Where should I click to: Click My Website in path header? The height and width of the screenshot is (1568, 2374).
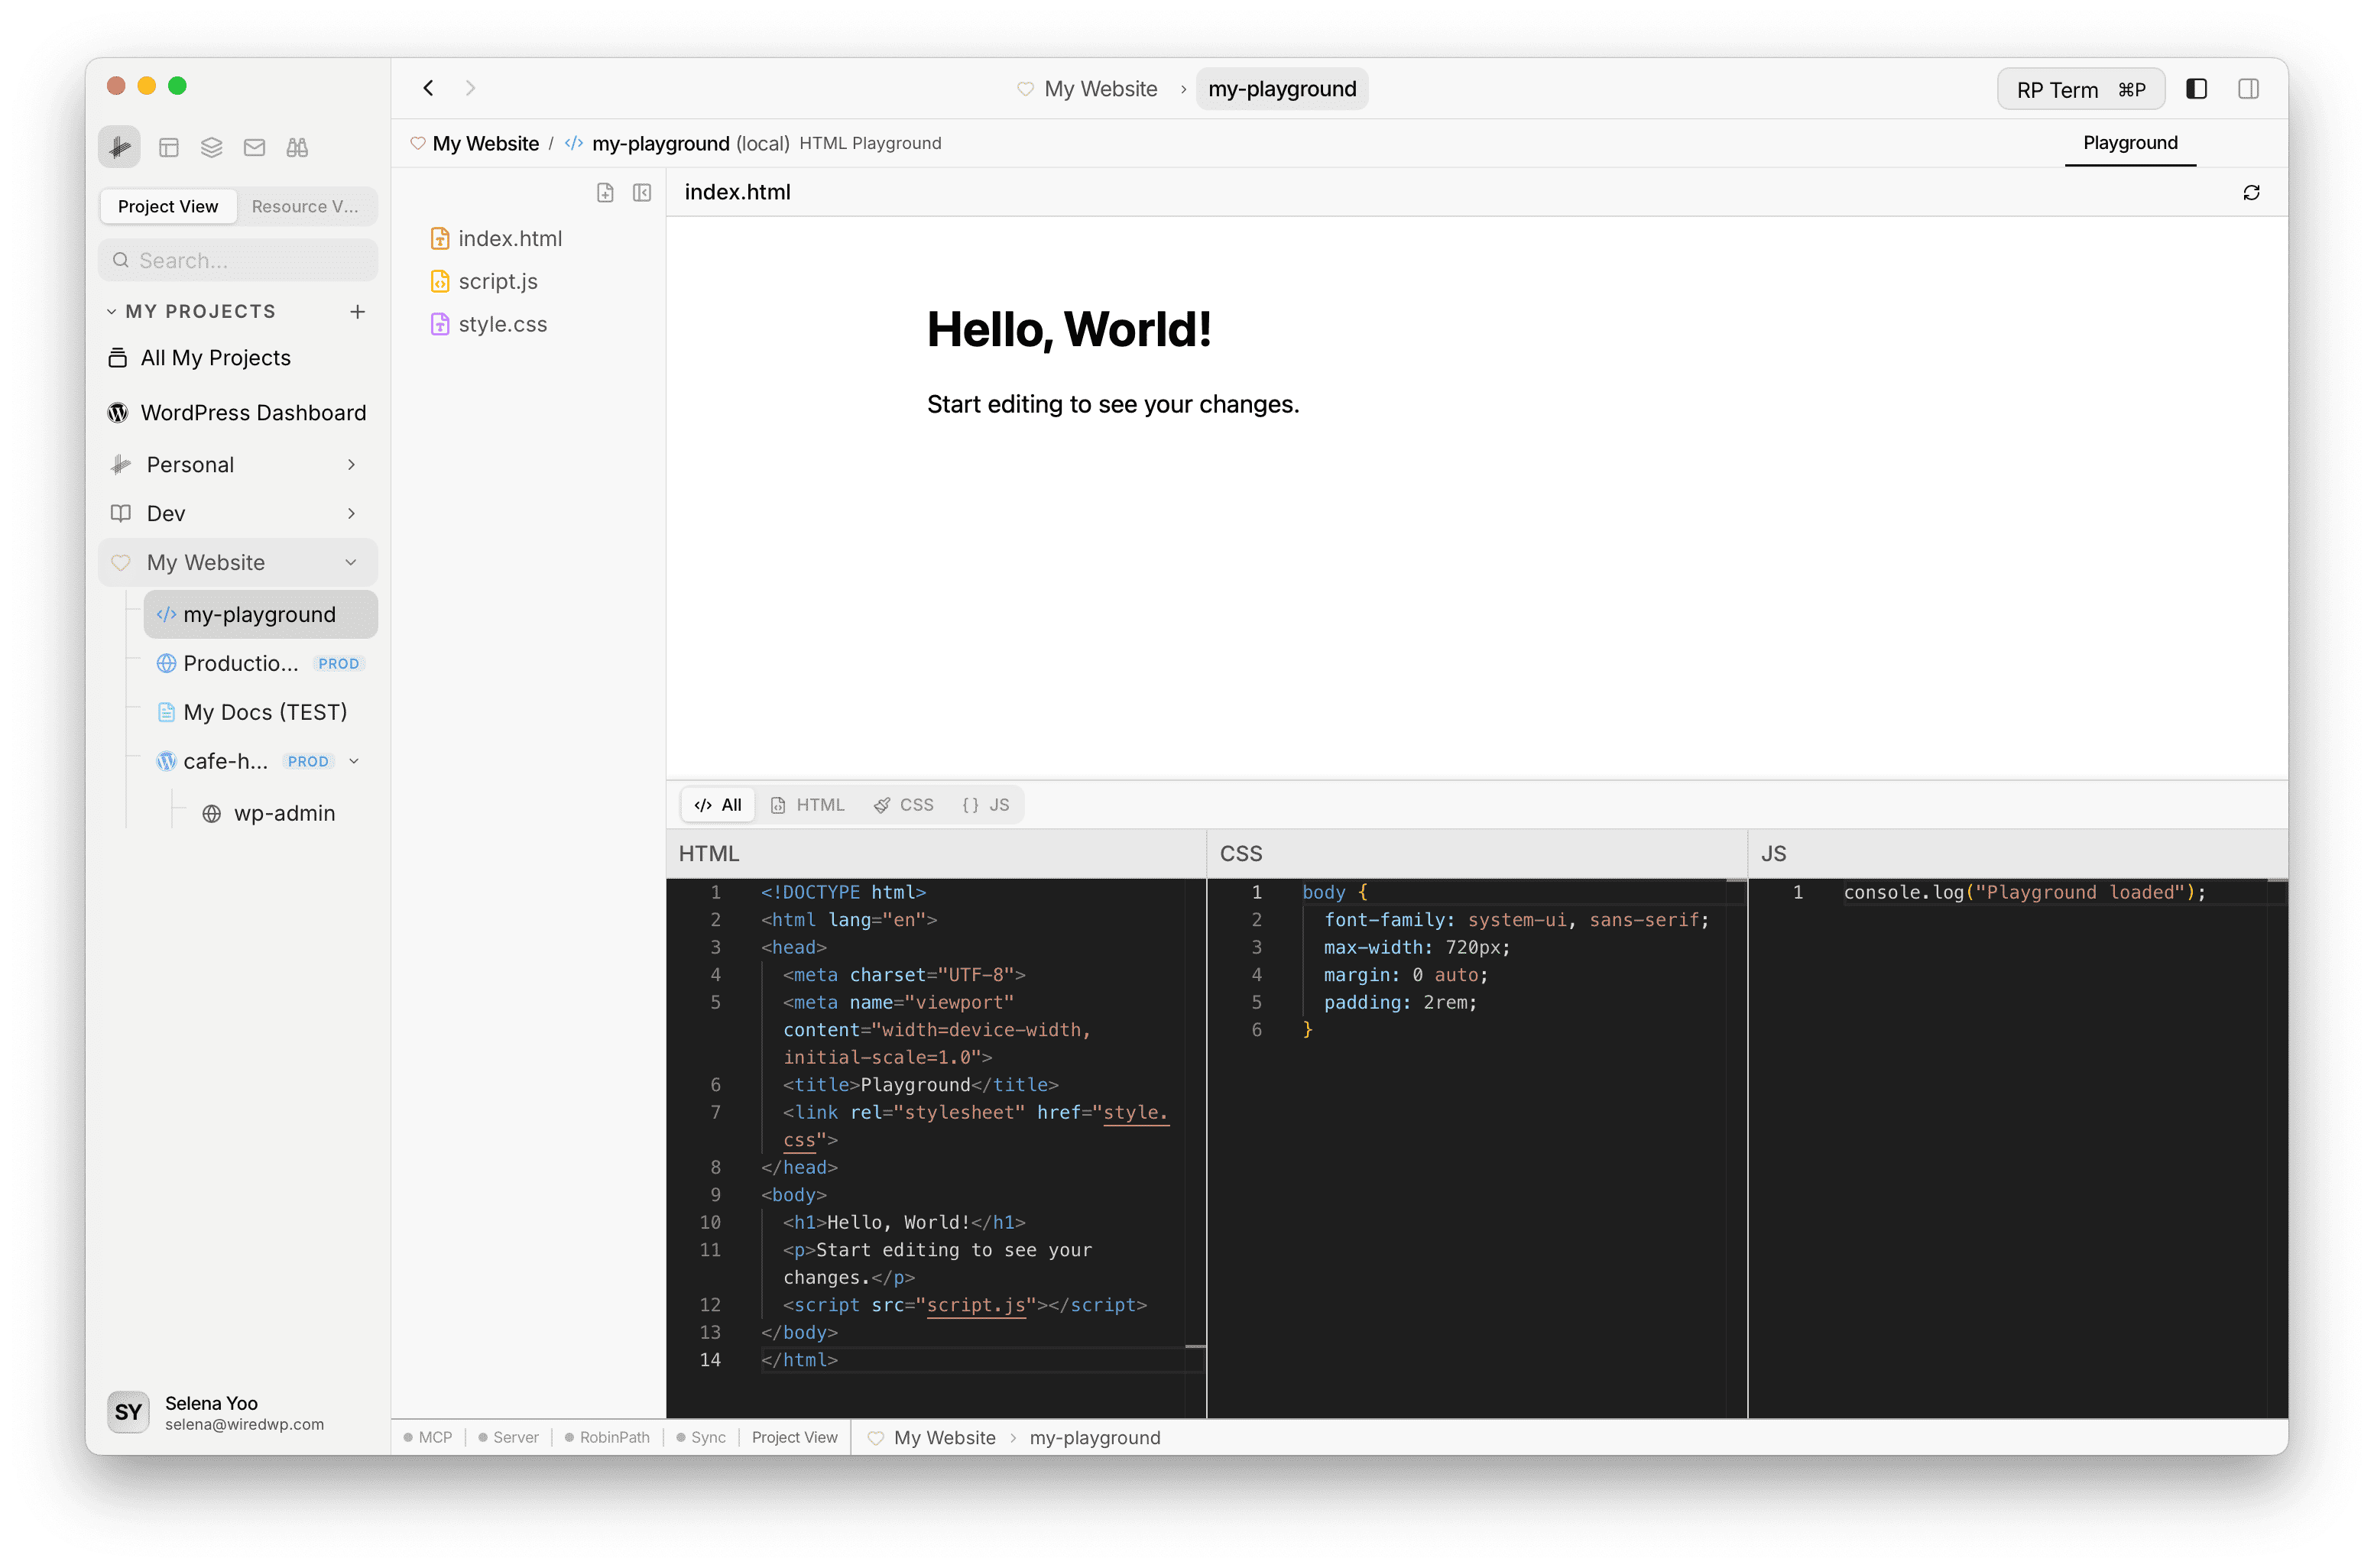[485, 143]
